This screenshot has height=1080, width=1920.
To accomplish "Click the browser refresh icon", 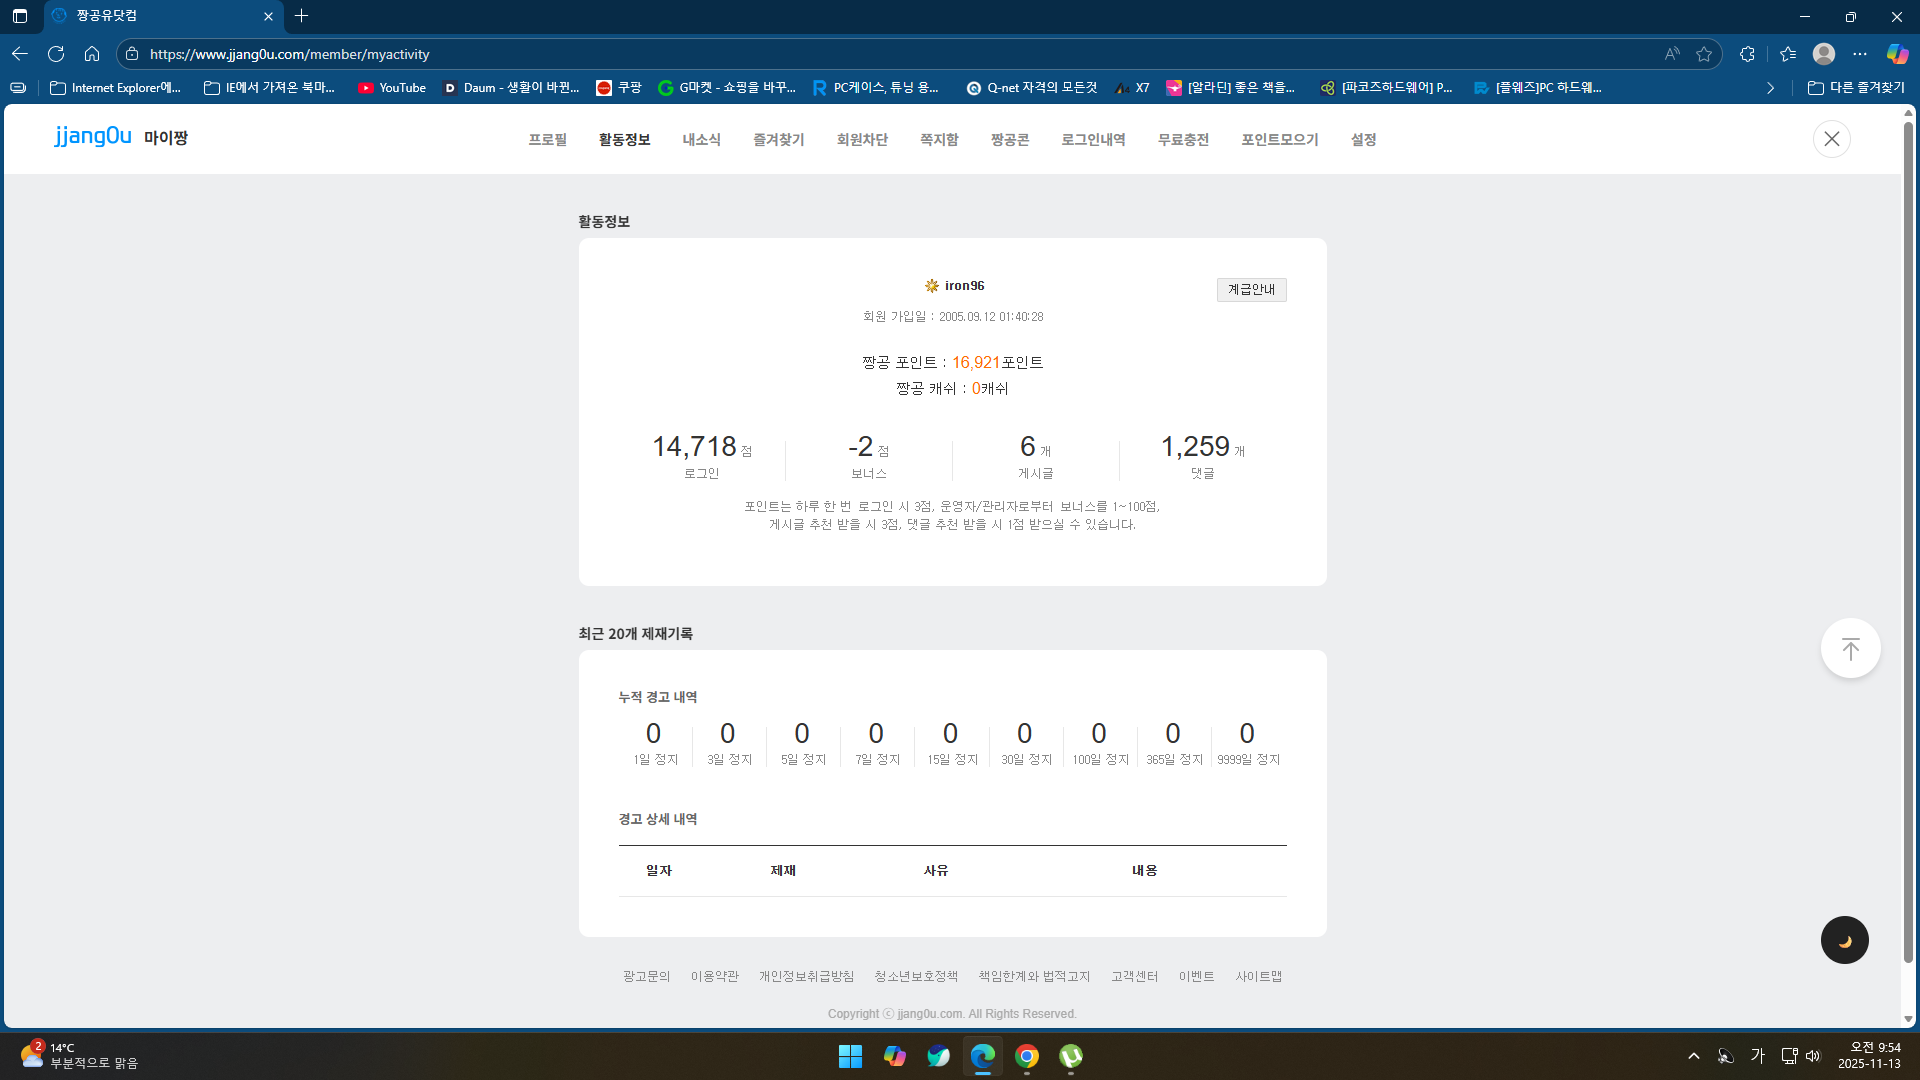I will (56, 54).
